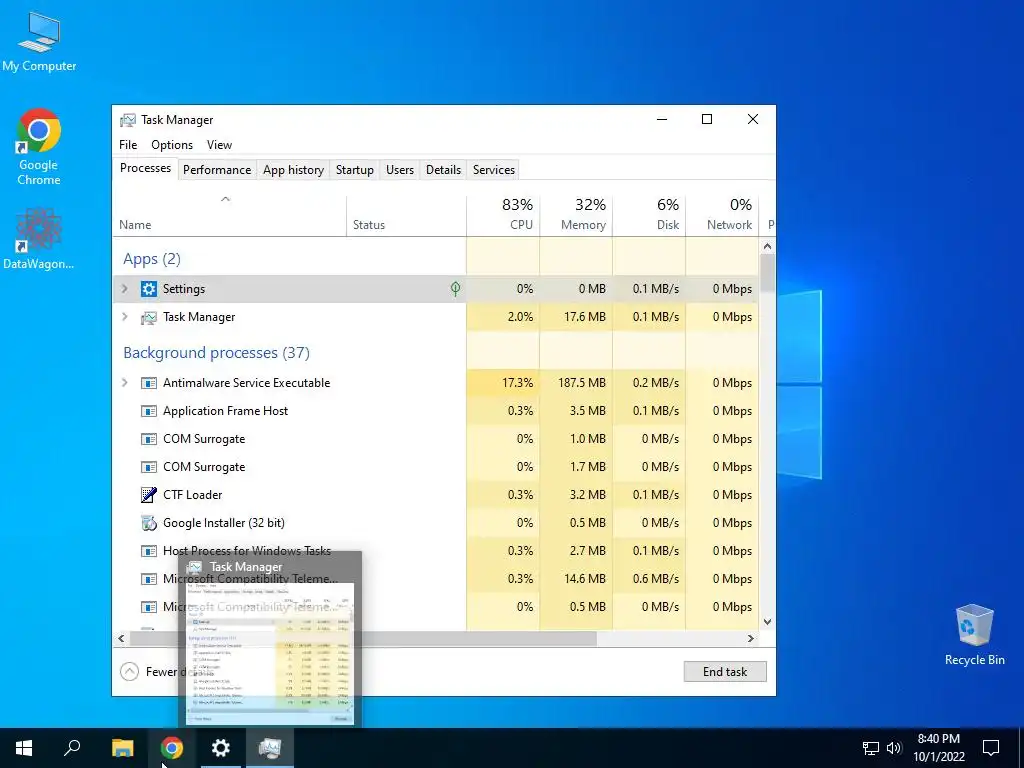
Task: Click Antimalware 187.5 MB memory value
Action: tap(576, 383)
